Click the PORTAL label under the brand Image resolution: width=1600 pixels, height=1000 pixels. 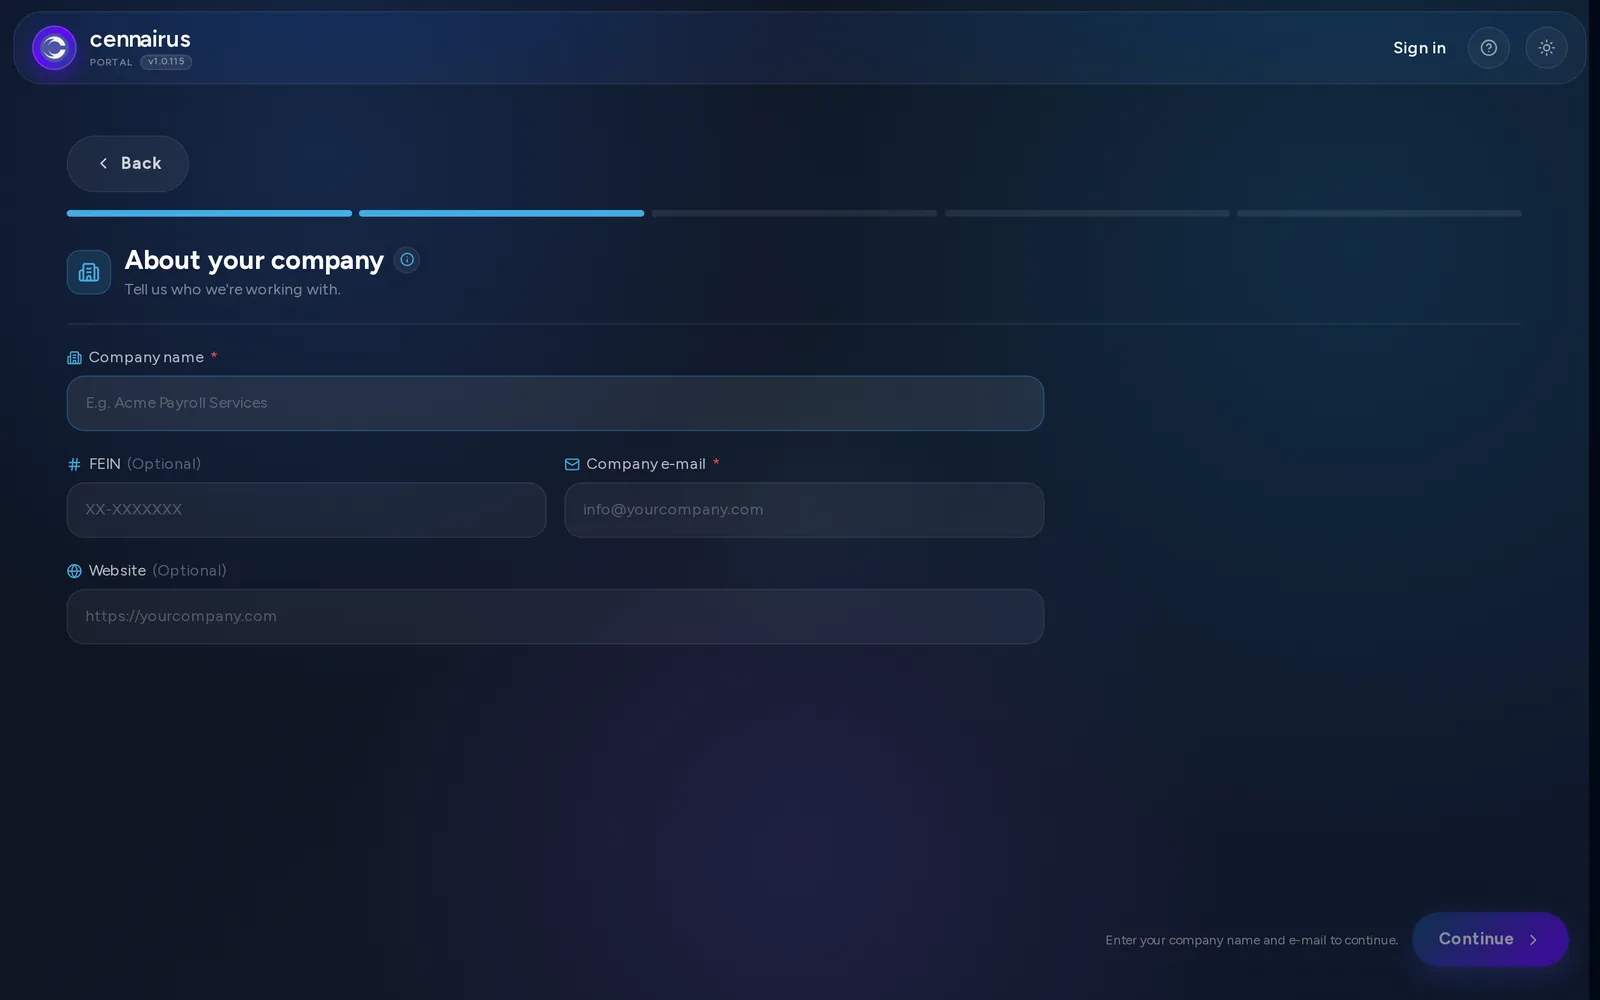coord(111,62)
